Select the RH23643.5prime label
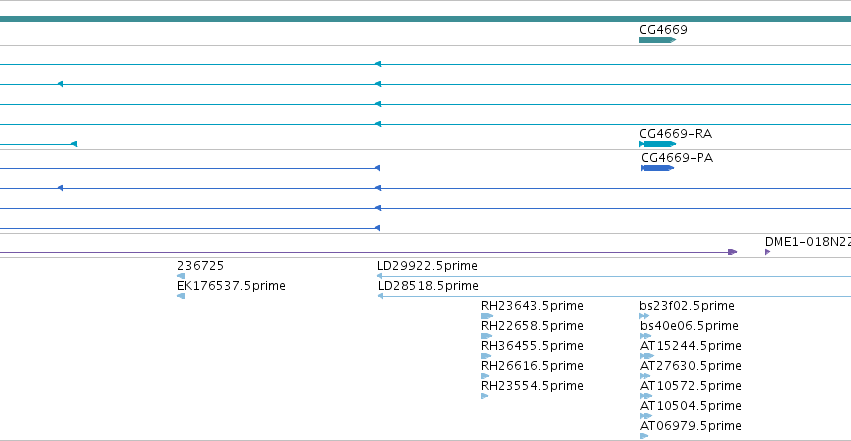This screenshot has width=851, height=441. 532,305
